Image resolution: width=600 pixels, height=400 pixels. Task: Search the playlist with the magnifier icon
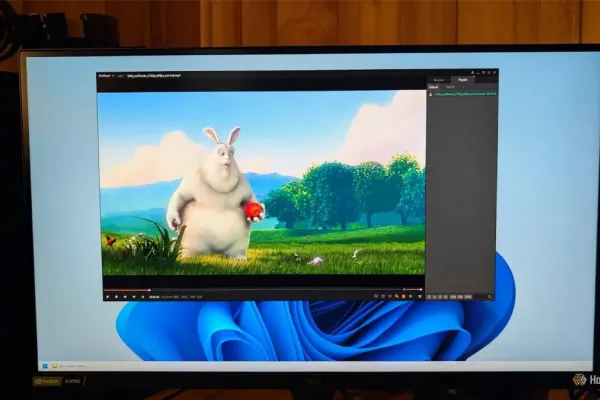pos(489,297)
